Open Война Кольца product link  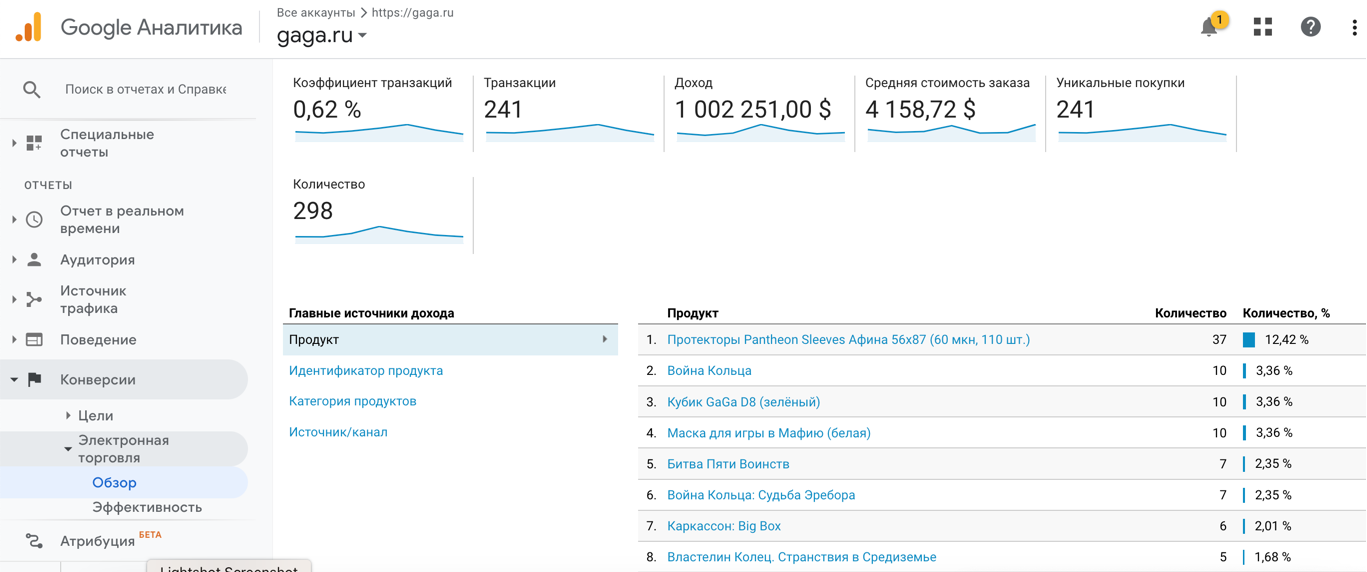point(709,371)
